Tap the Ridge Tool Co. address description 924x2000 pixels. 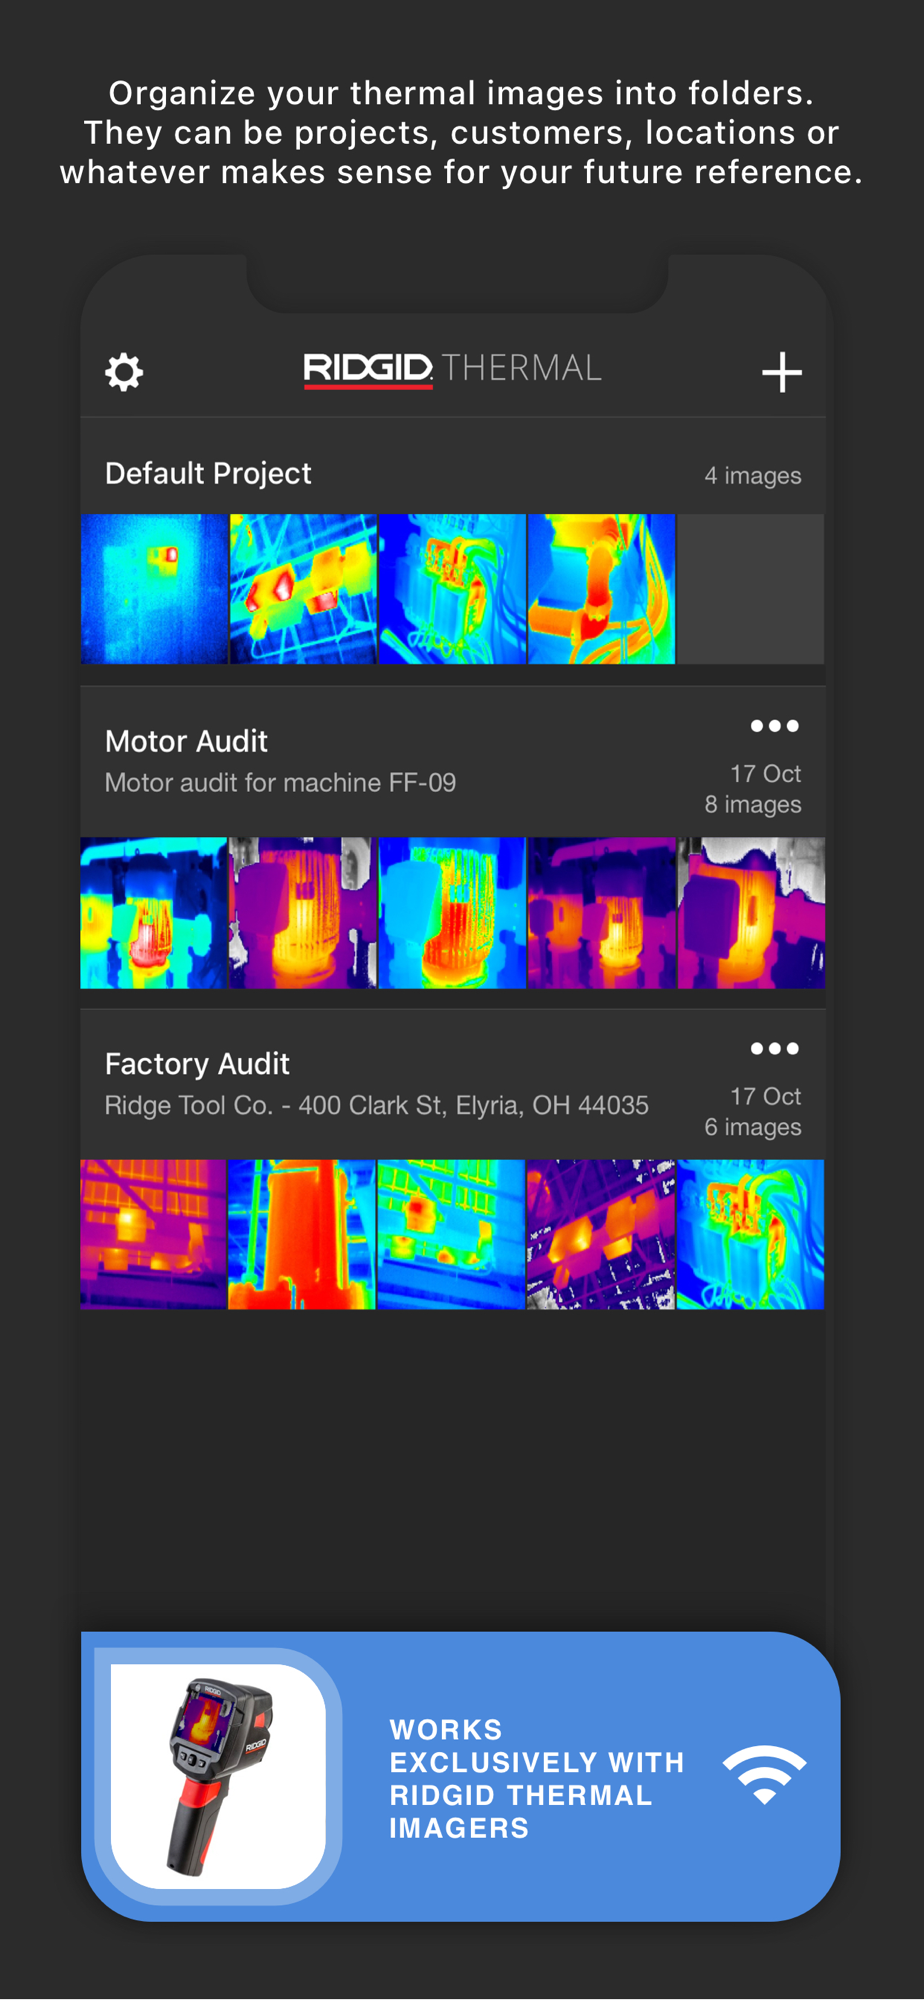pyautogui.click(x=377, y=1105)
